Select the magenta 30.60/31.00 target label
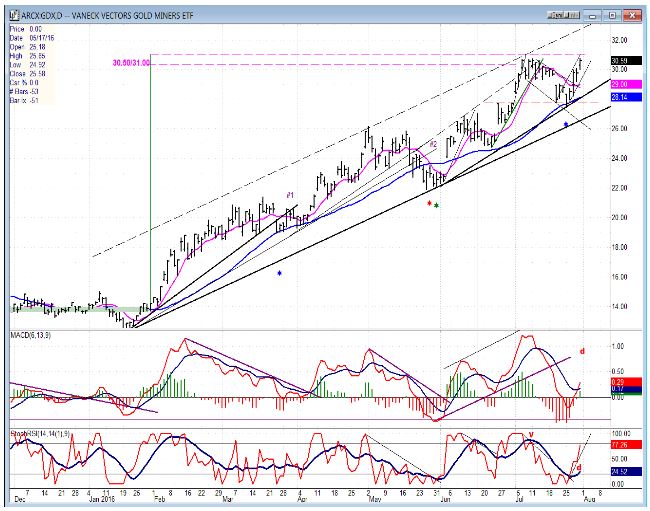The image size is (650, 511). [131, 63]
